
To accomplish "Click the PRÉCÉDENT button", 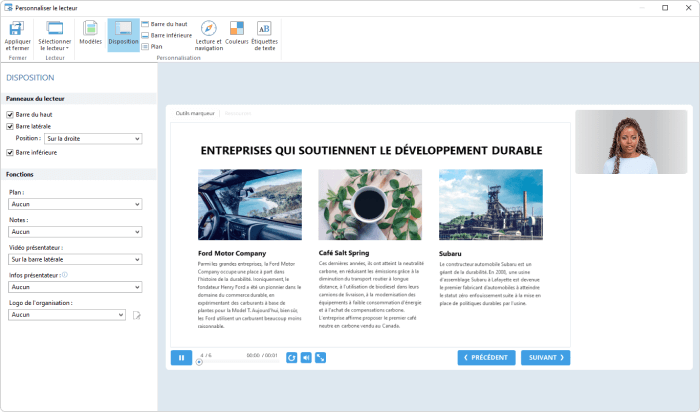I will pyautogui.click(x=486, y=358).
